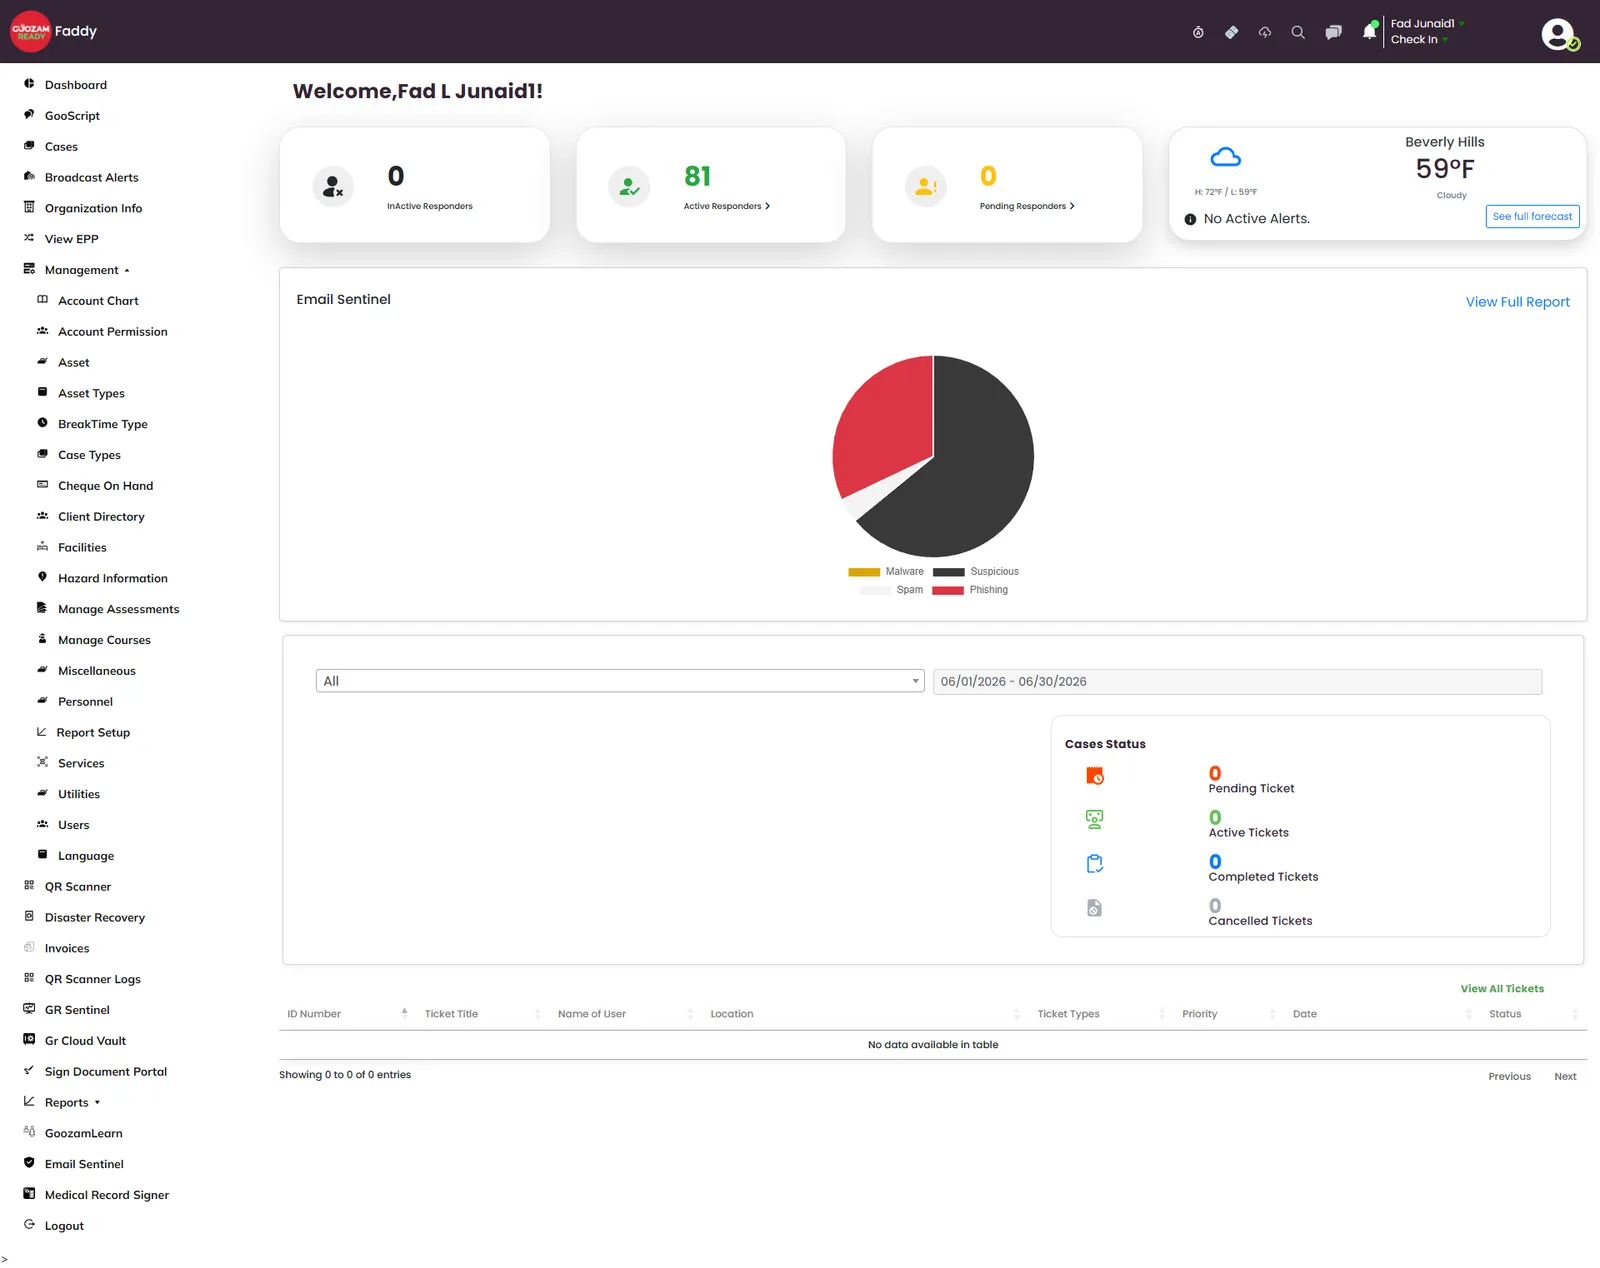Click the Asset Types icon in sidebar
Viewport: 1600px width, 1268px height.
42,392
